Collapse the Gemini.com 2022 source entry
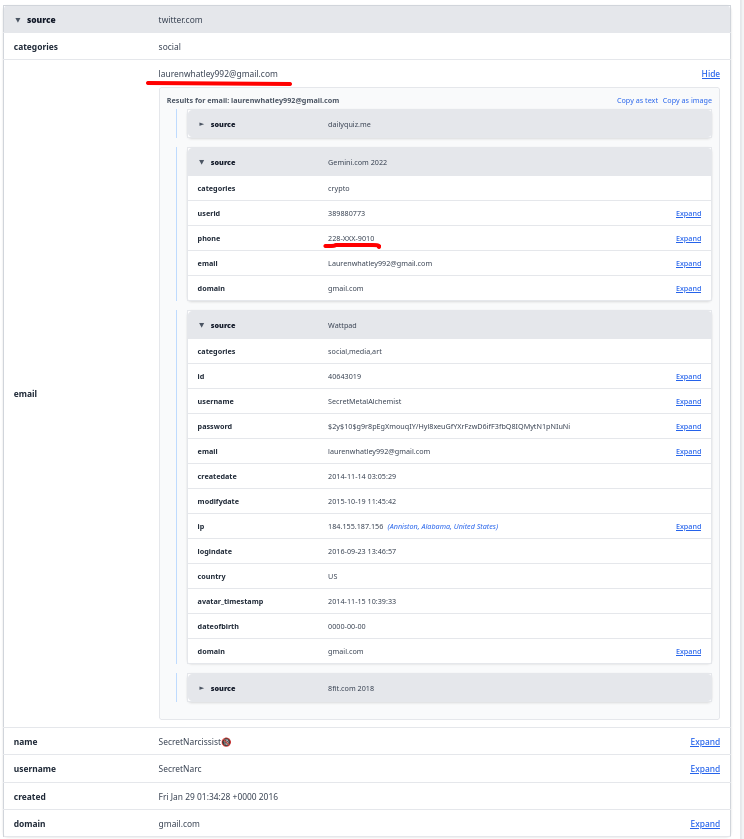Screen dimensions: 744x839 (201, 162)
